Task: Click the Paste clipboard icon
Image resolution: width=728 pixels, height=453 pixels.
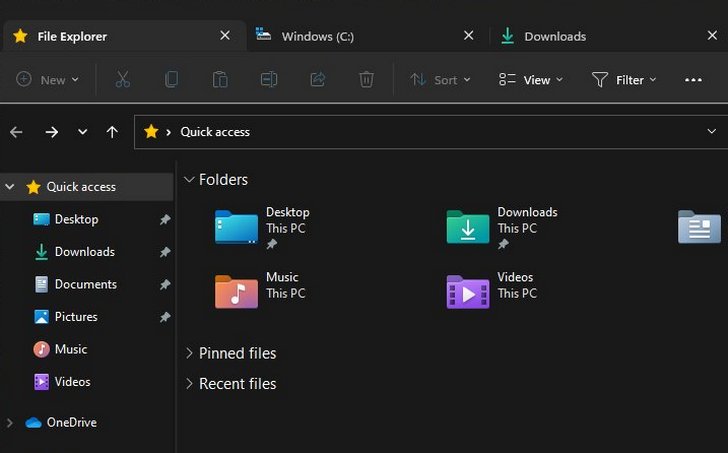Action: 220,79
